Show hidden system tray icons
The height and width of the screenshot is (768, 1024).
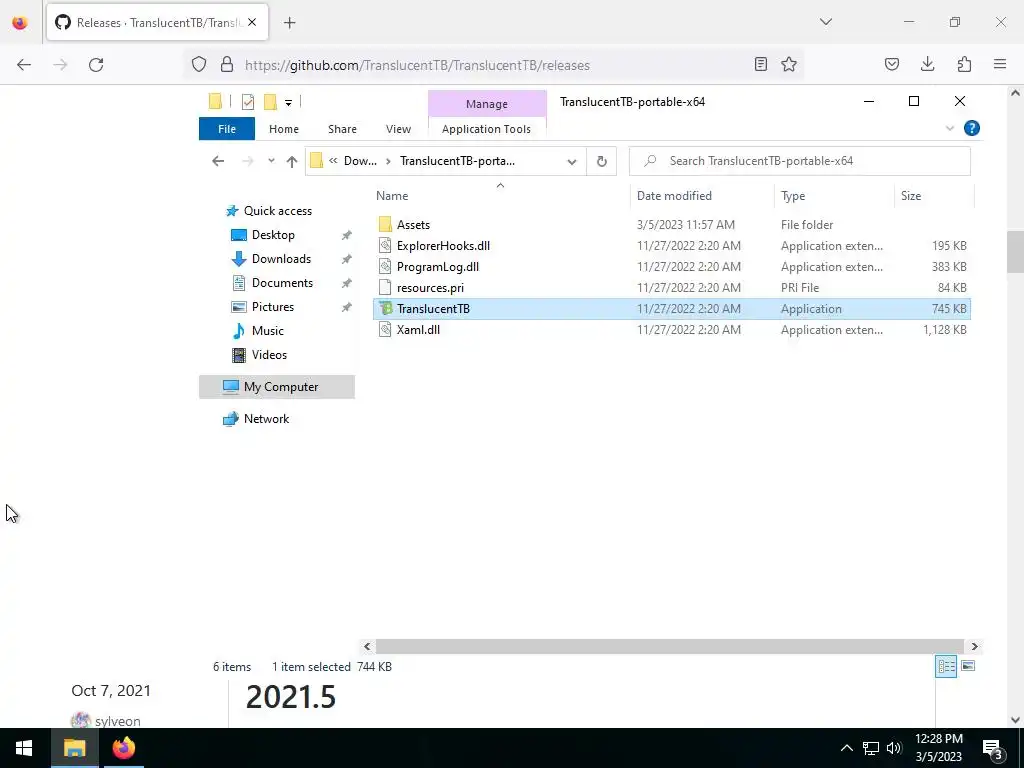[x=846, y=748]
